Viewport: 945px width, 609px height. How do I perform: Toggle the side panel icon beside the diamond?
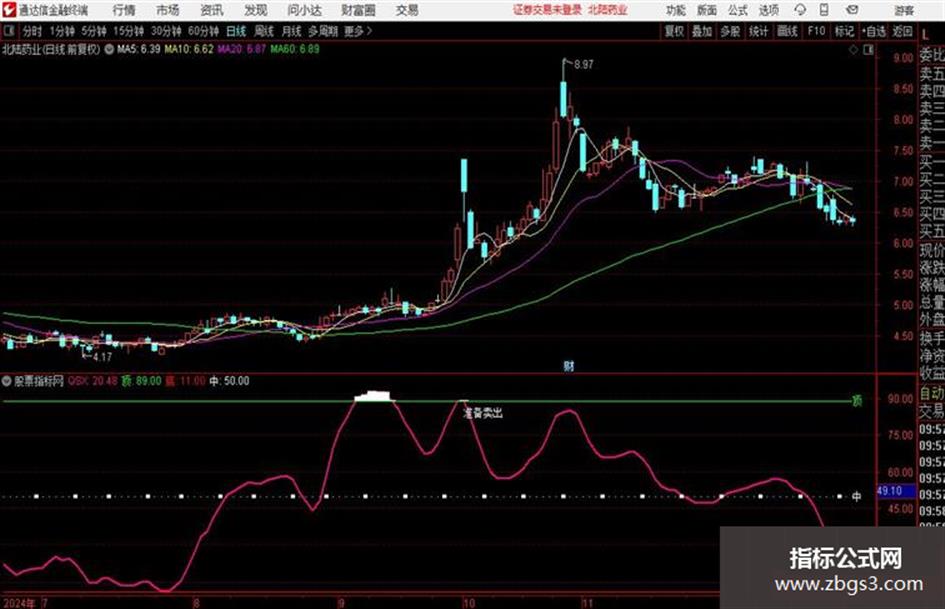(x=868, y=50)
